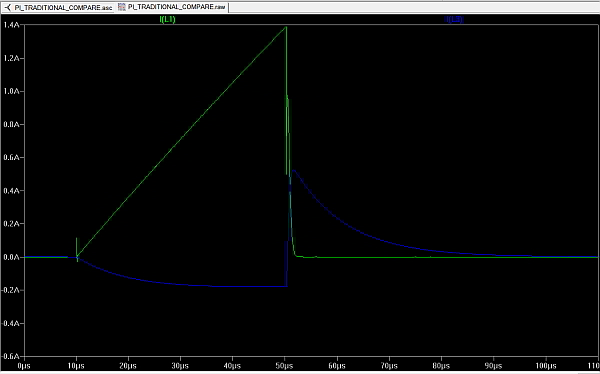Click the small green spike at 10µs
The width and height of the screenshot is (600, 374).
click(x=77, y=245)
